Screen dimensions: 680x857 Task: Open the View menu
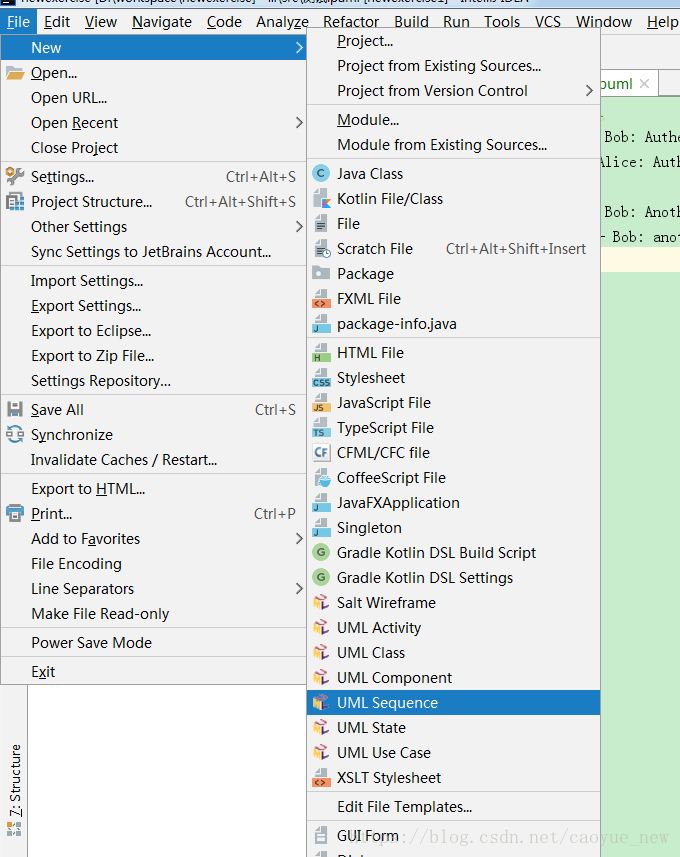pos(101,22)
